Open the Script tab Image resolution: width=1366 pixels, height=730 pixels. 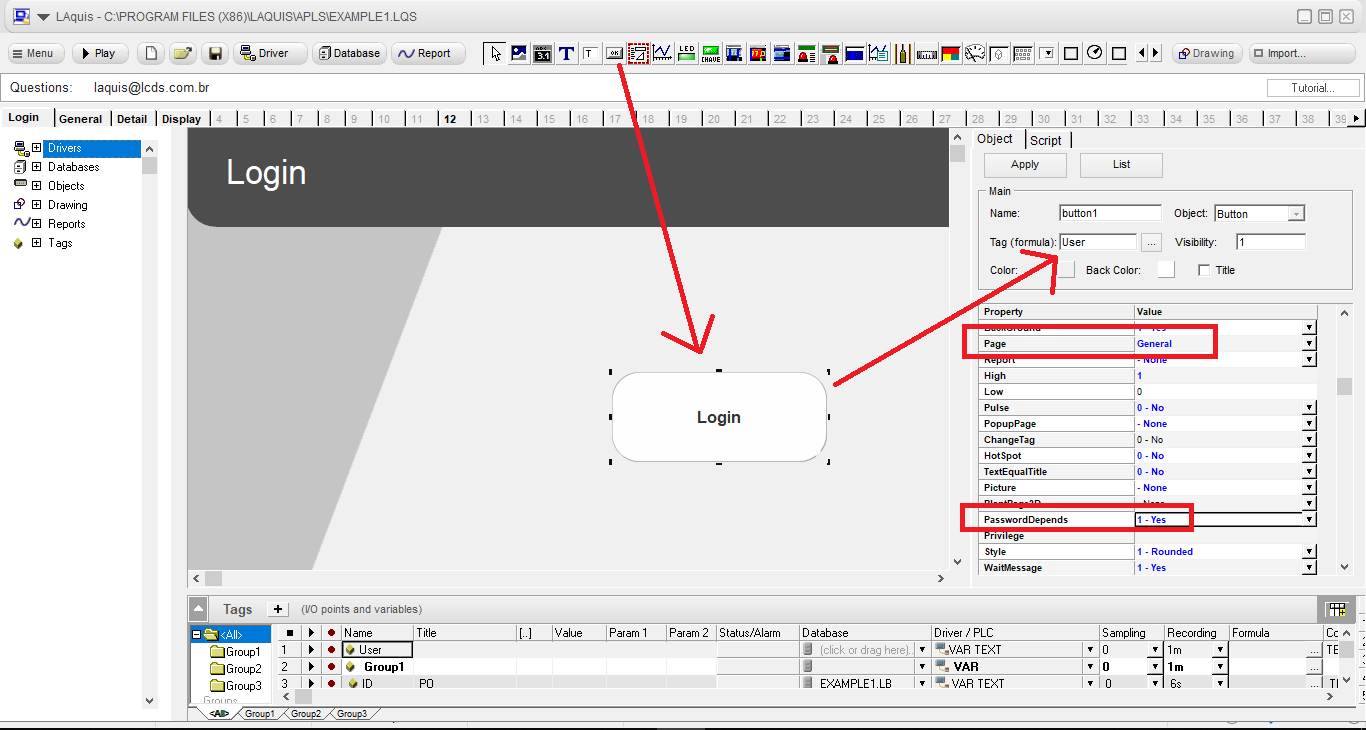point(1046,141)
